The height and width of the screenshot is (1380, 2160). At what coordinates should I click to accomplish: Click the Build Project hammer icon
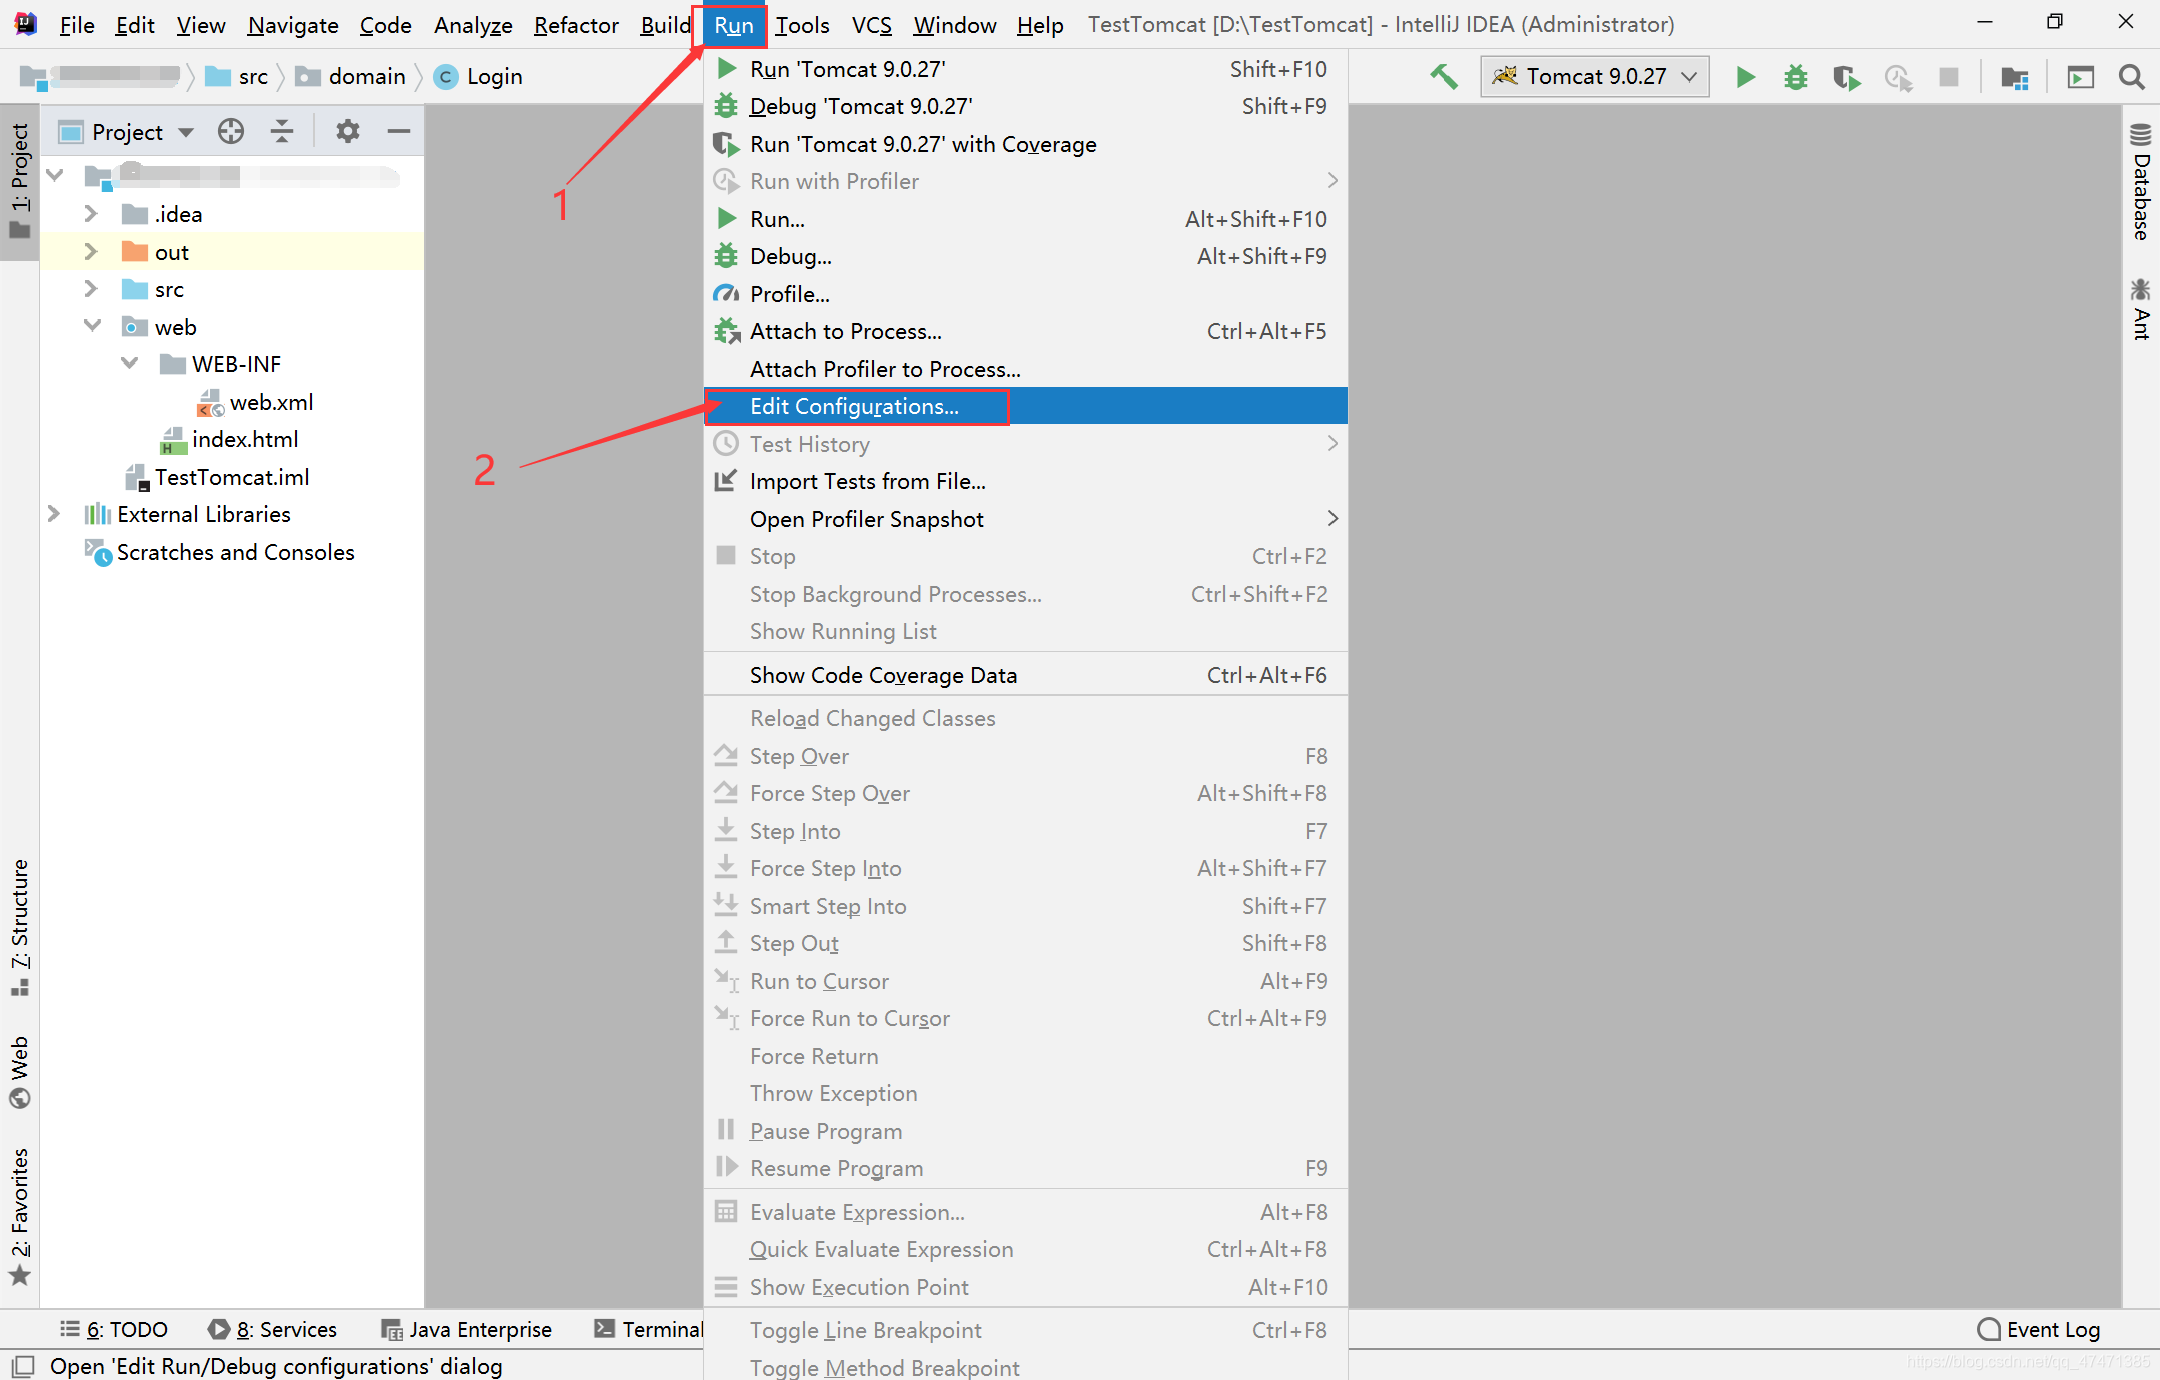click(x=1443, y=77)
